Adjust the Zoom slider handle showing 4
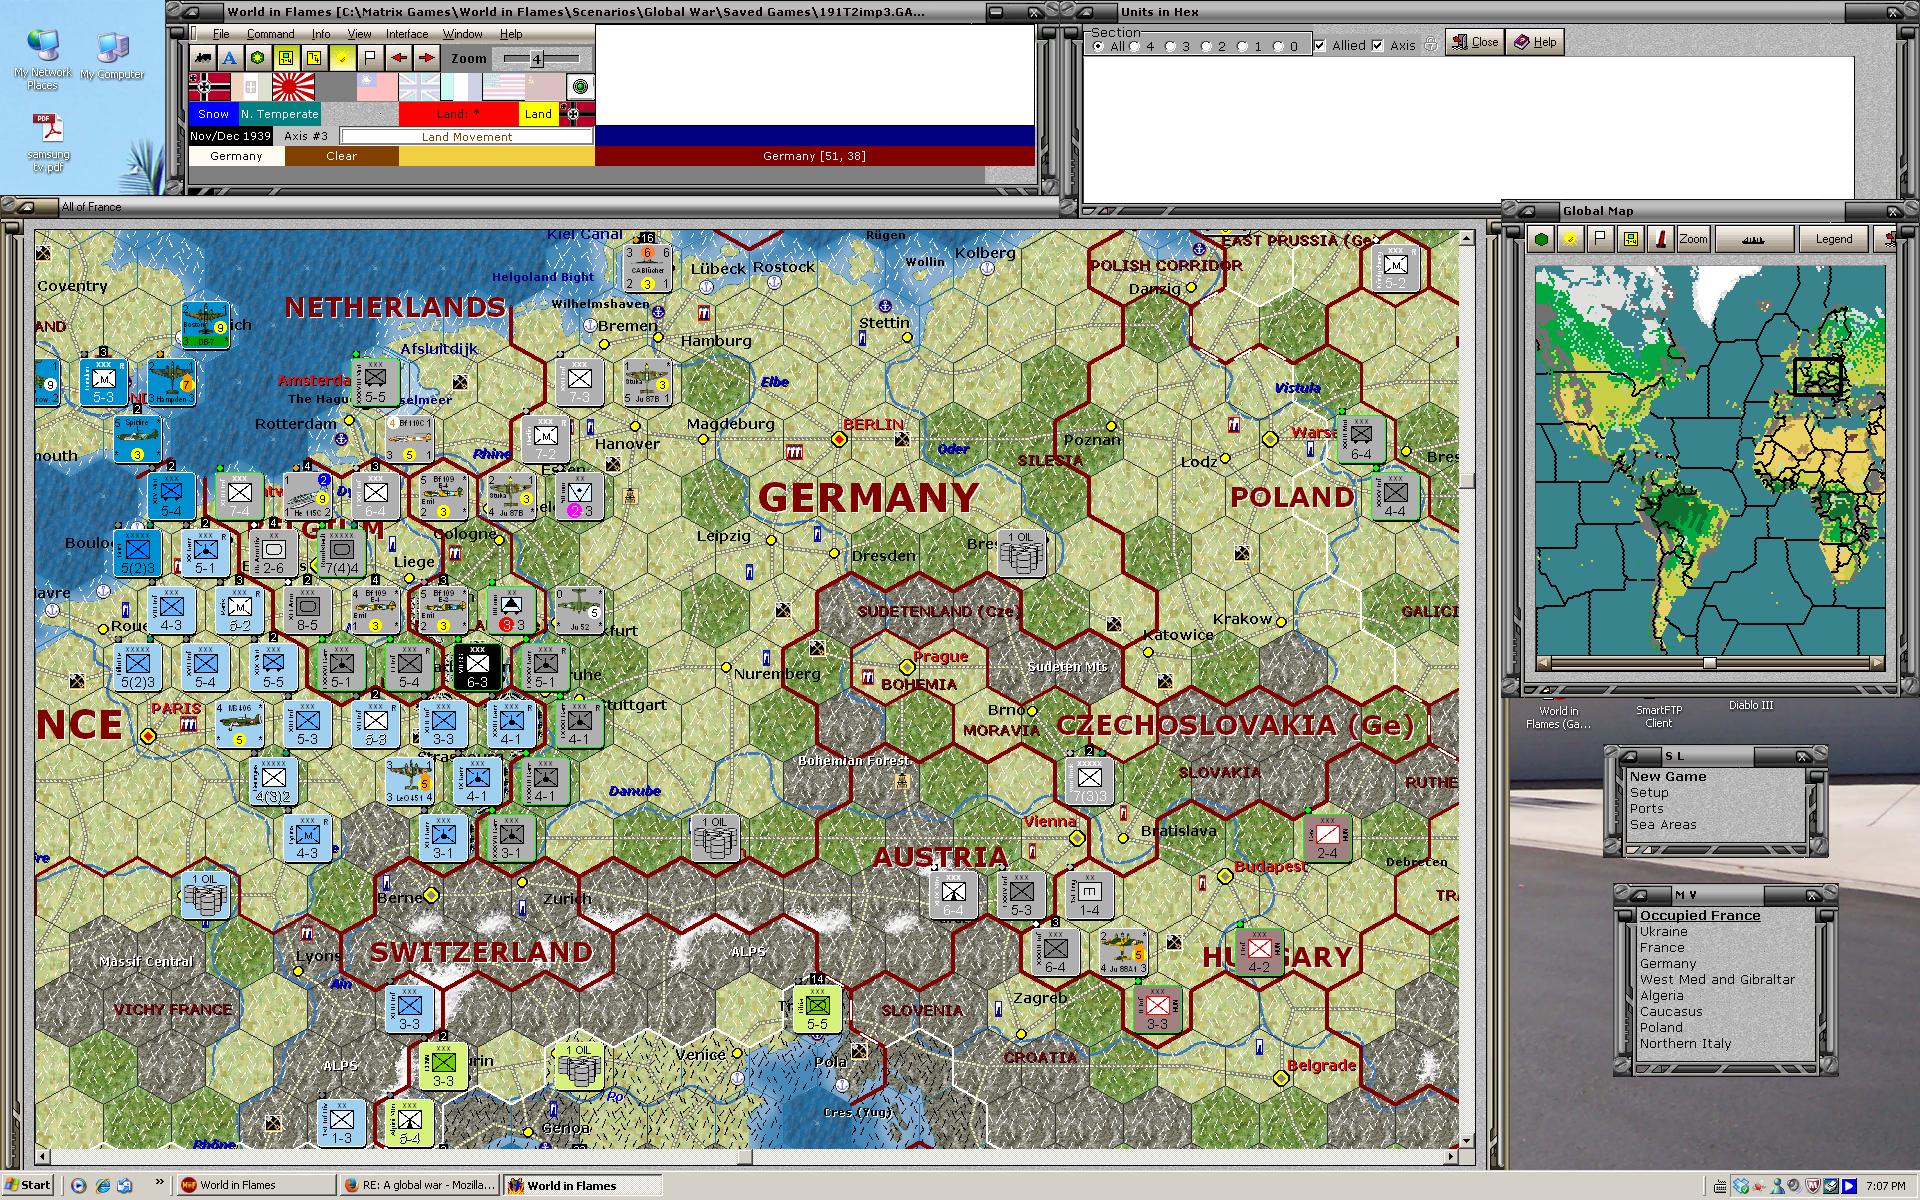 536,59
